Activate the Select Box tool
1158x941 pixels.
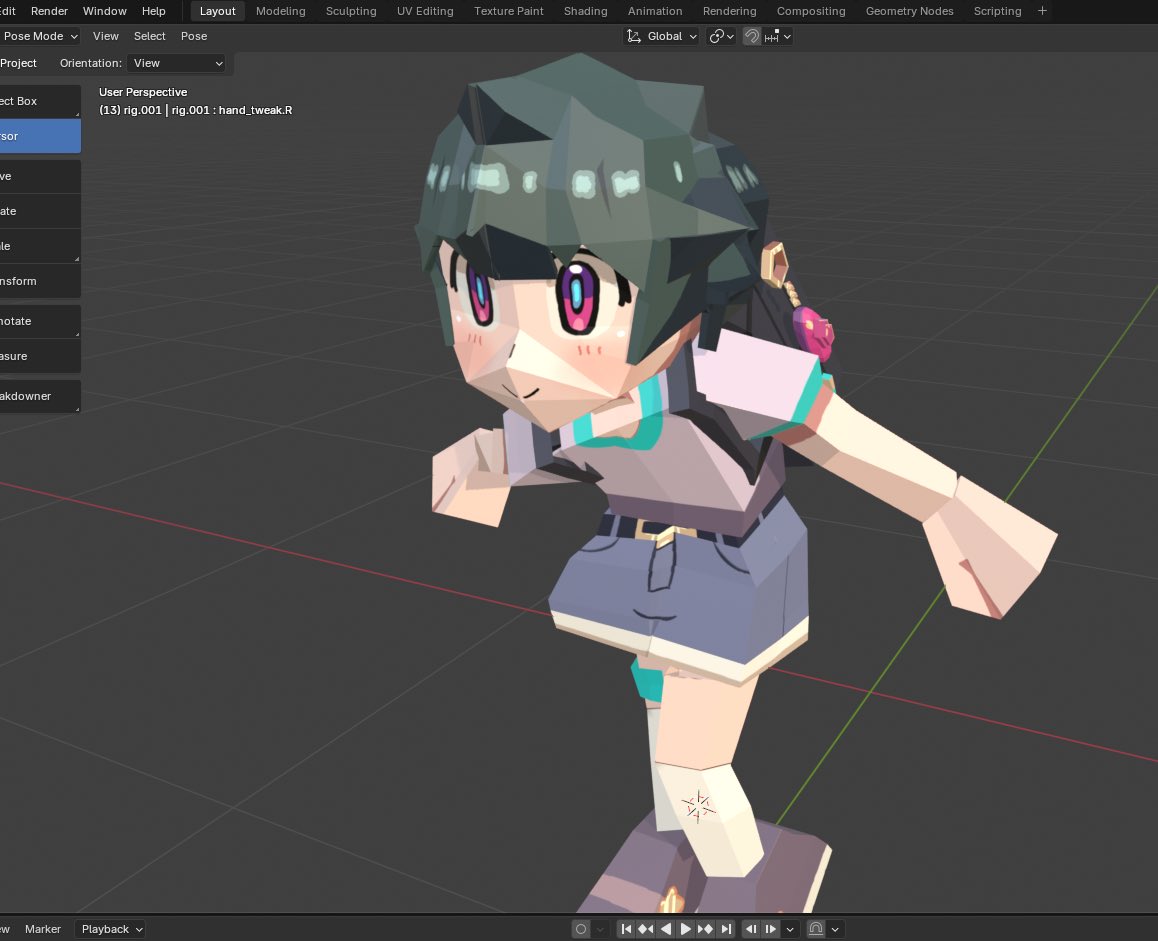click(40, 101)
